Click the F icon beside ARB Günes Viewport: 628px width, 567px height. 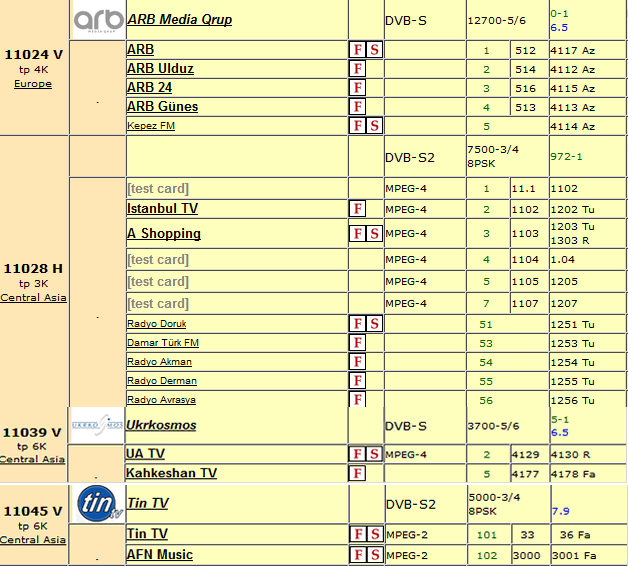(x=357, y=107)
